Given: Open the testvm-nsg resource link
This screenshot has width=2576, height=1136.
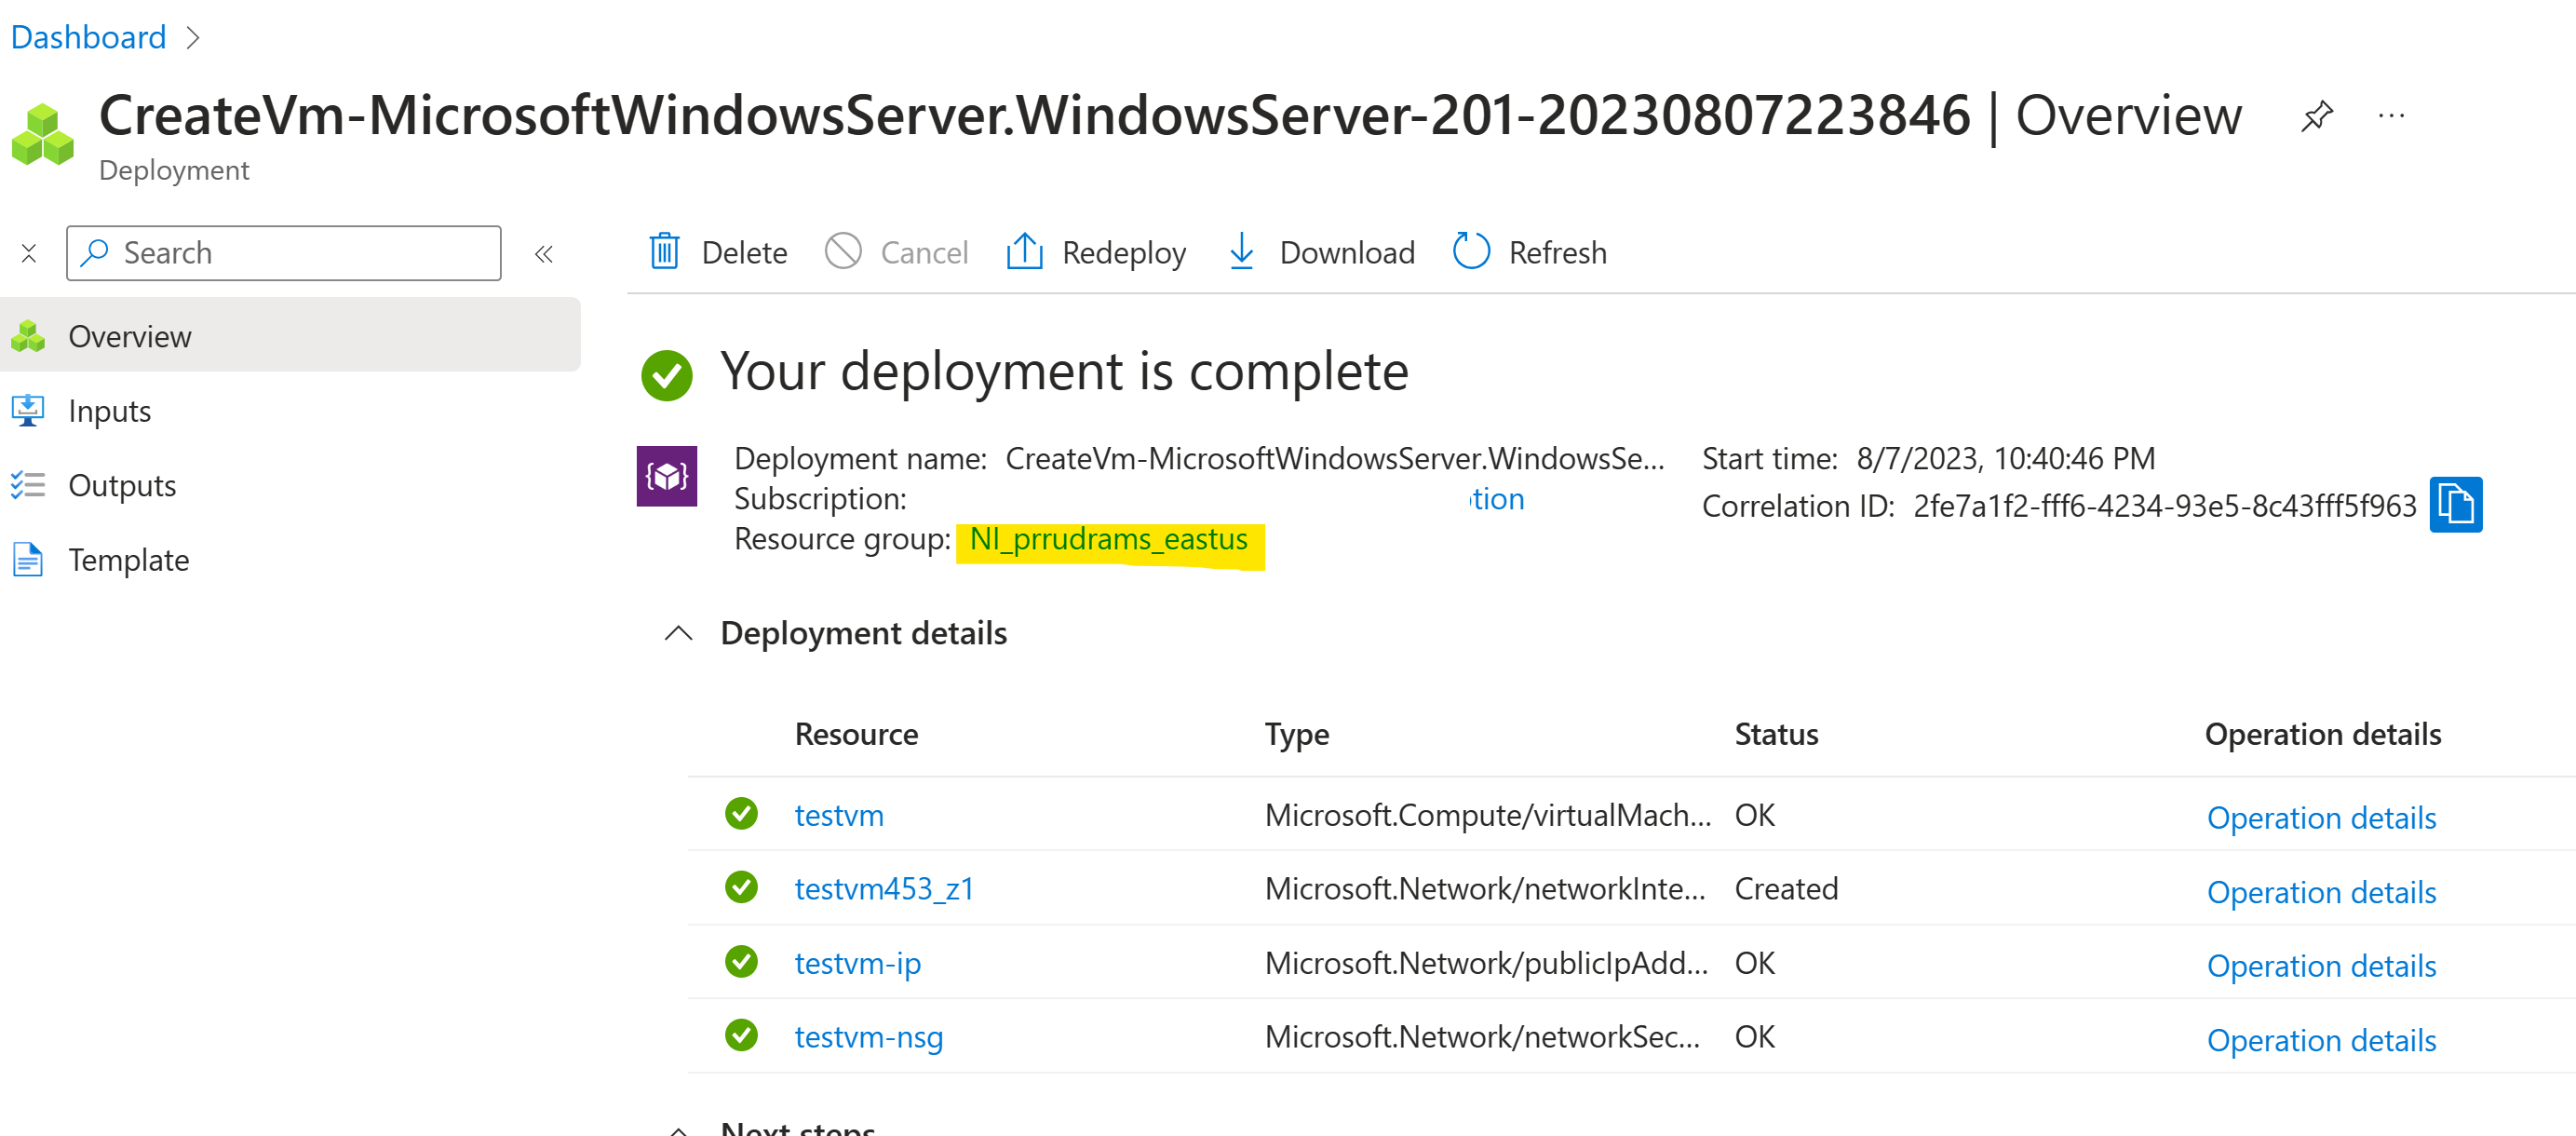Looking at the screenshot, I should point(868,1037).
